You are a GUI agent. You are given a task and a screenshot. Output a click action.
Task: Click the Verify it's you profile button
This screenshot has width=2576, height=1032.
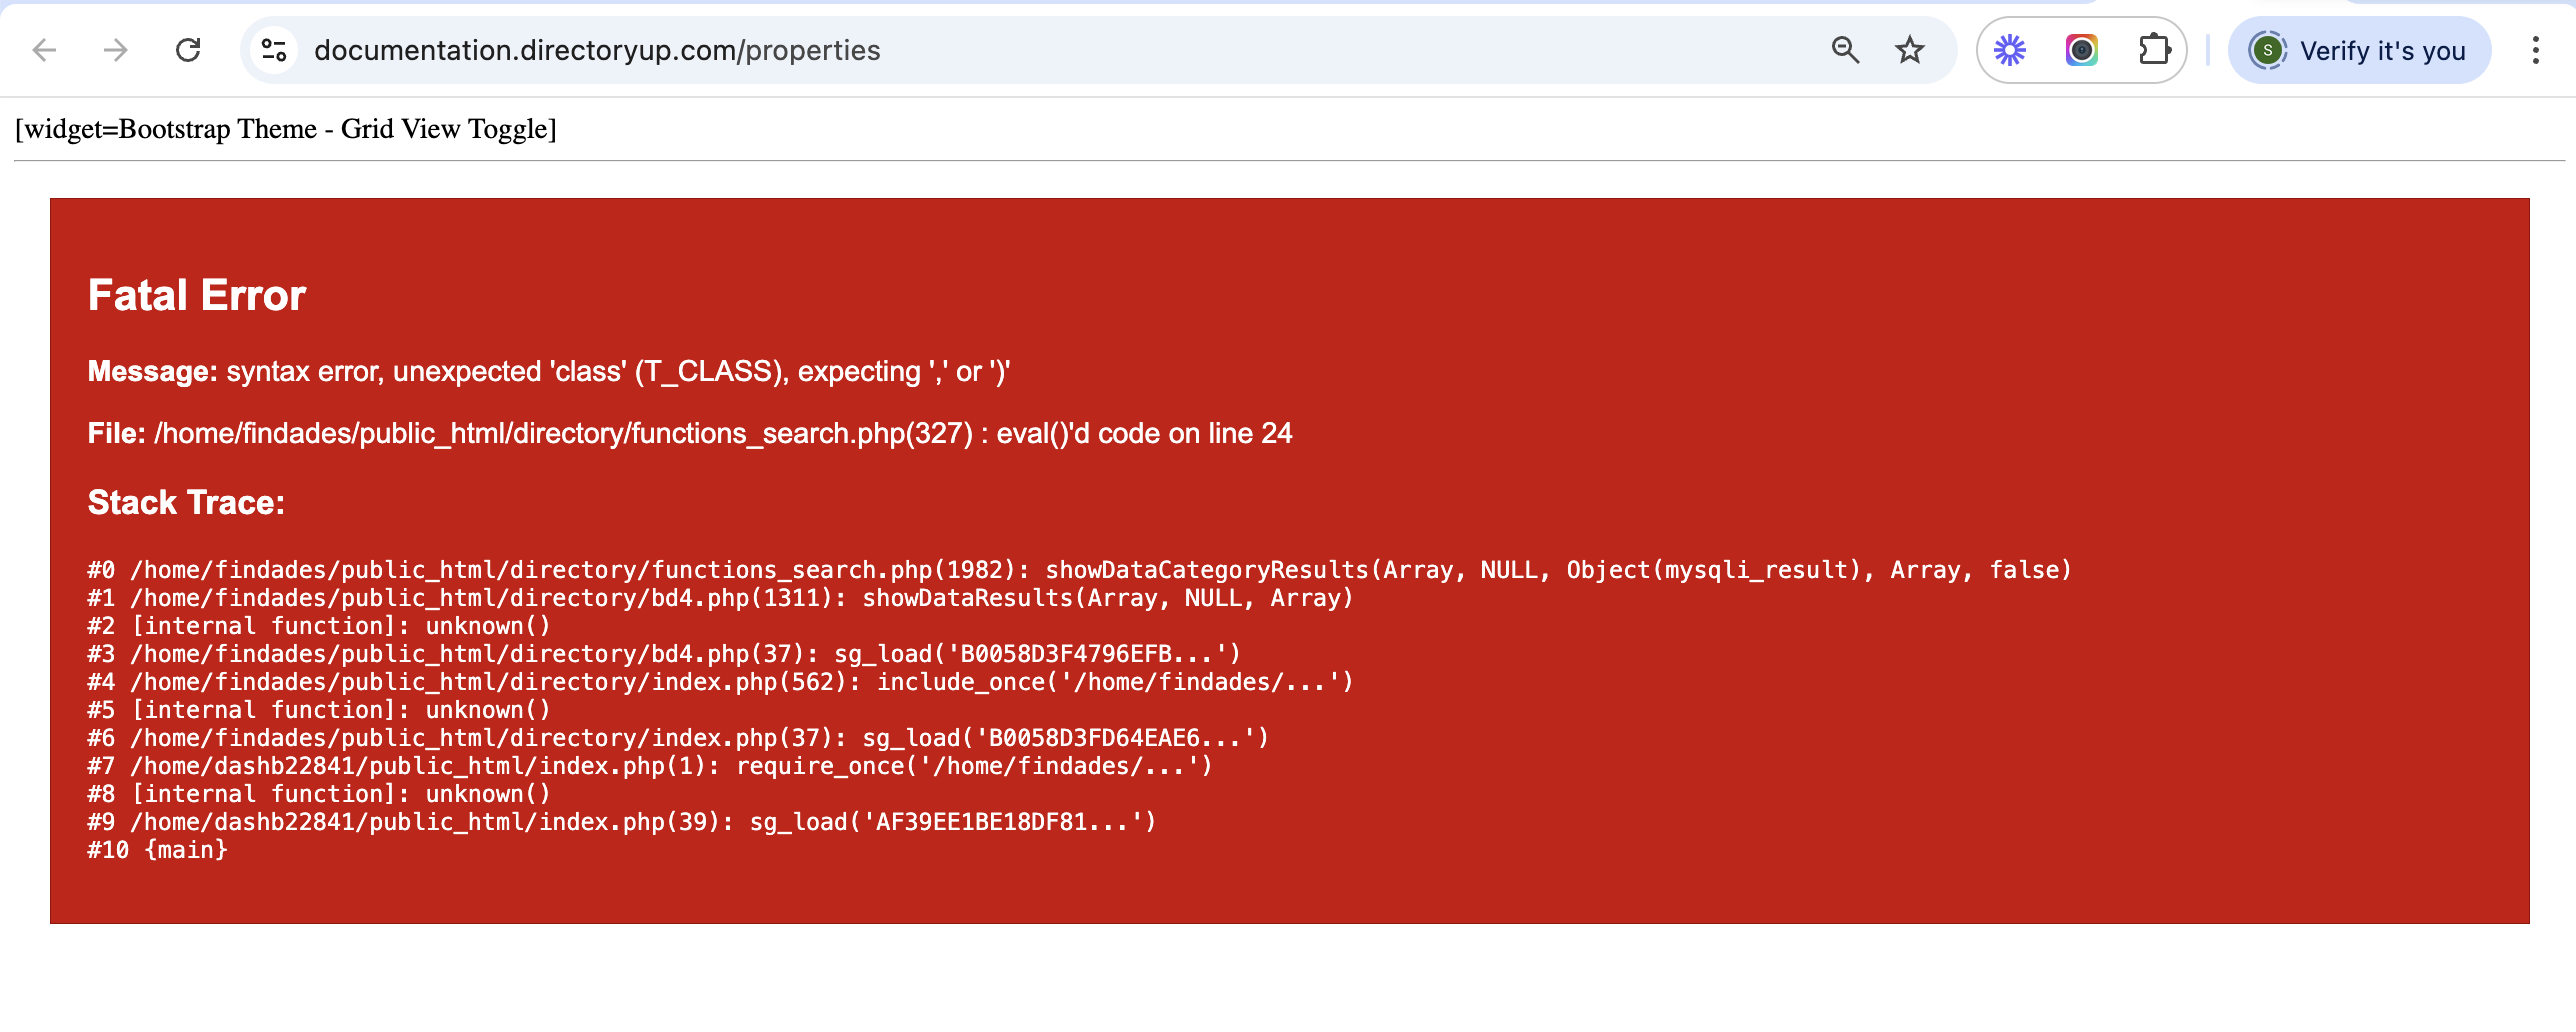[x=2359, y=50]
